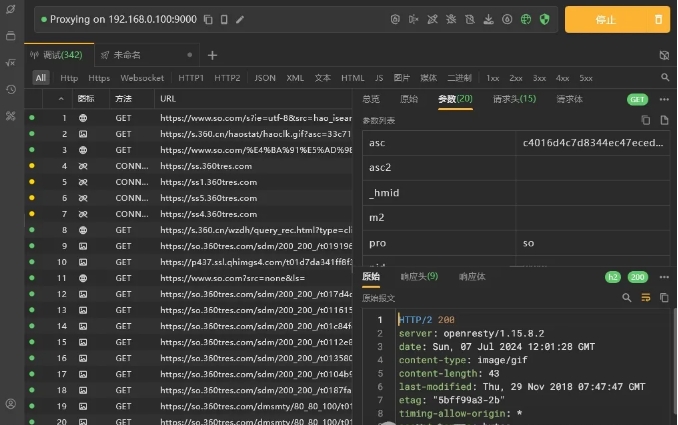Open the response panel three-dot menu
The height and width of the screenshot is (425, 678).
tap(663, 276)
